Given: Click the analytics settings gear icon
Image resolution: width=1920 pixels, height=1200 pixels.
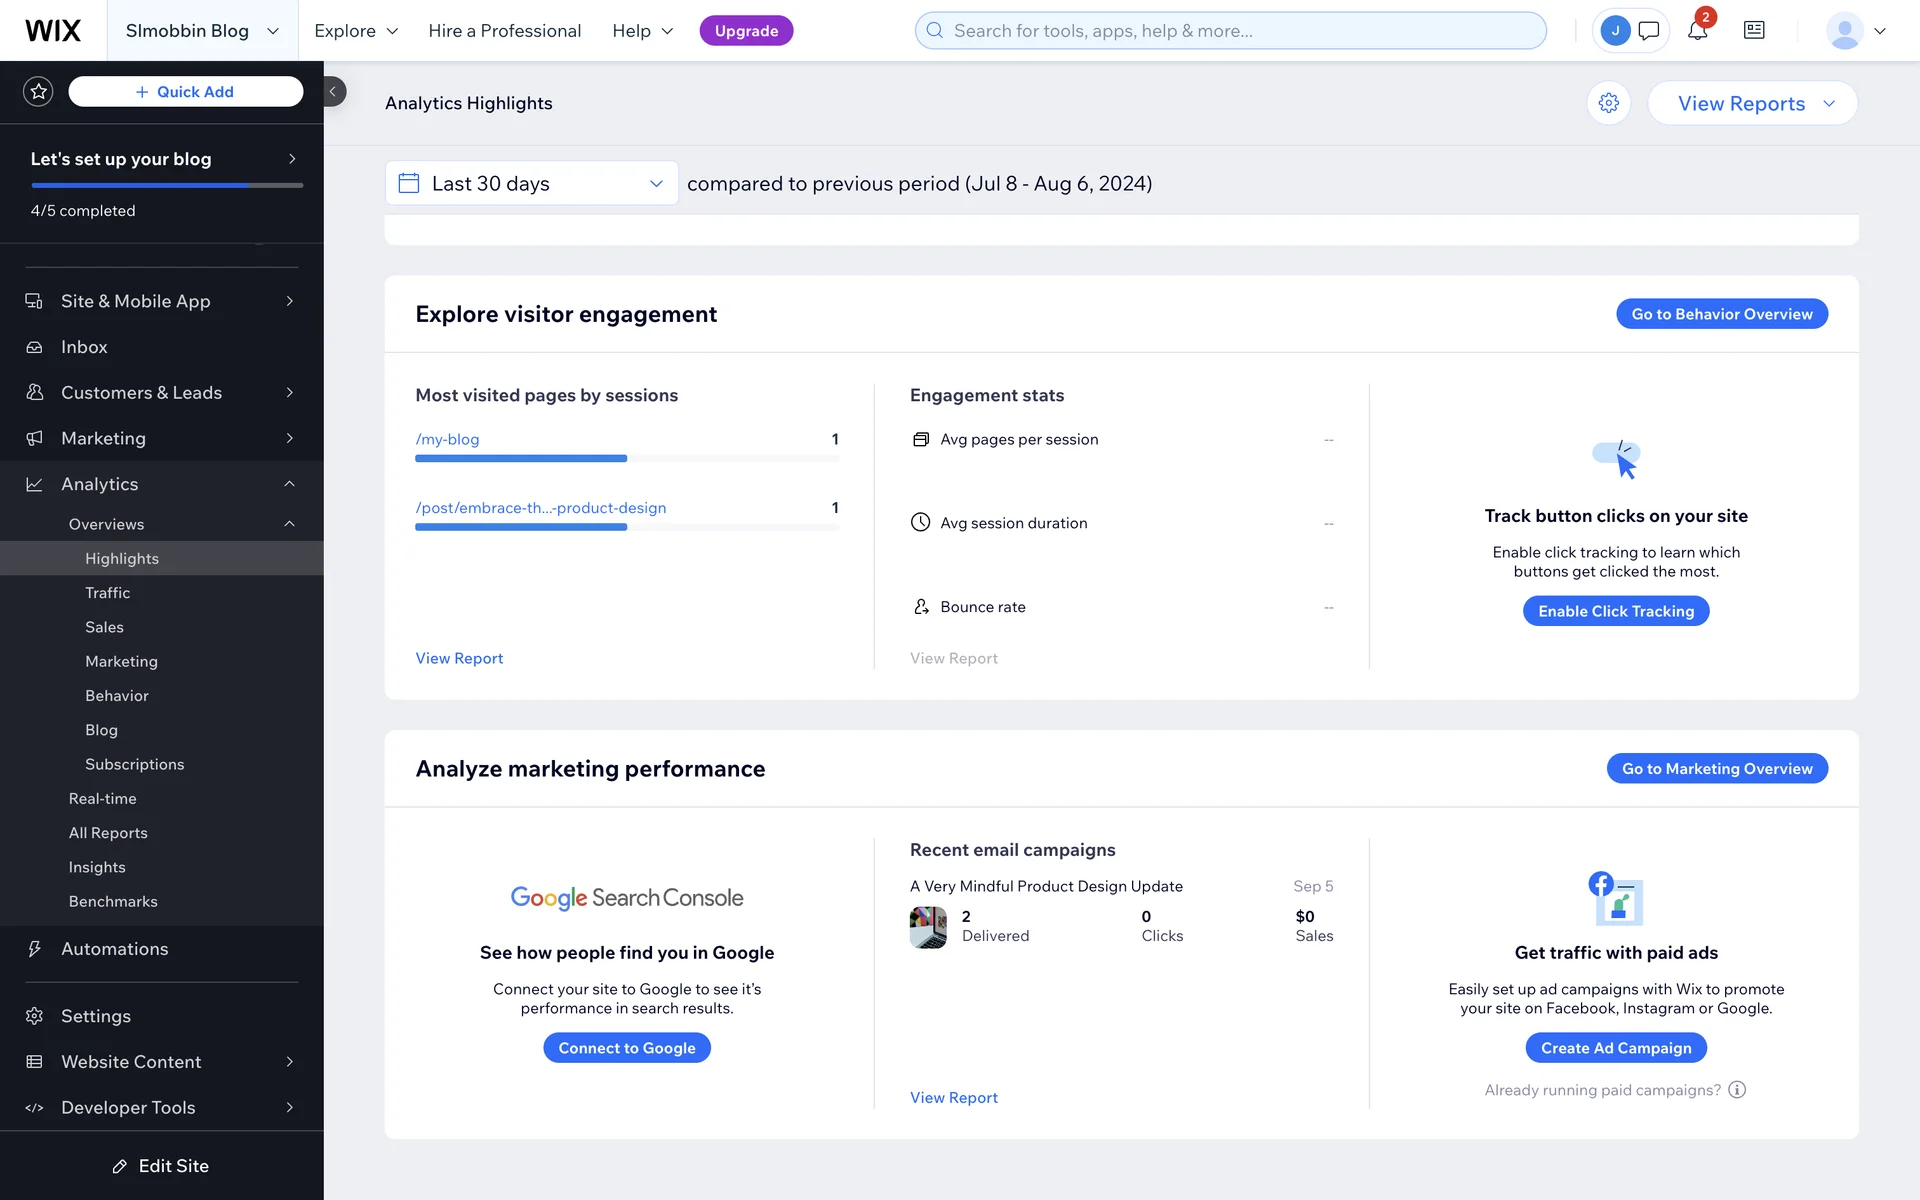Looking at the screenshot, I should (x=1608, y=103).
